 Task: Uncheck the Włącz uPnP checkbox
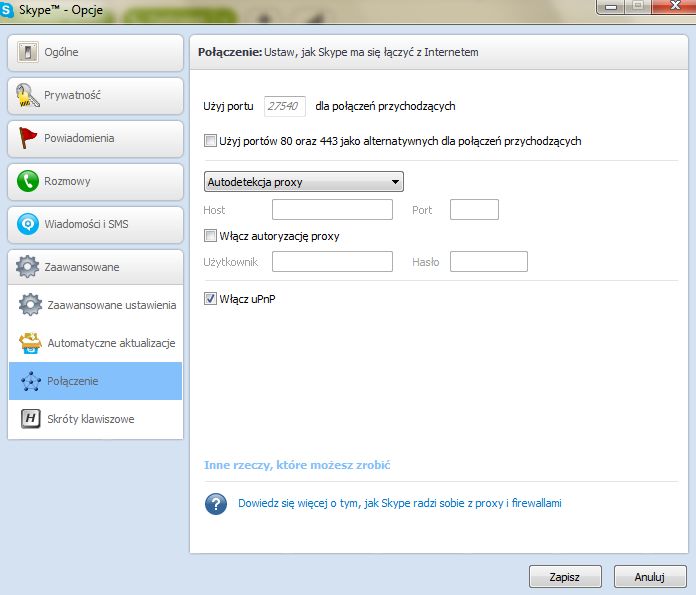tap(210, 298)
